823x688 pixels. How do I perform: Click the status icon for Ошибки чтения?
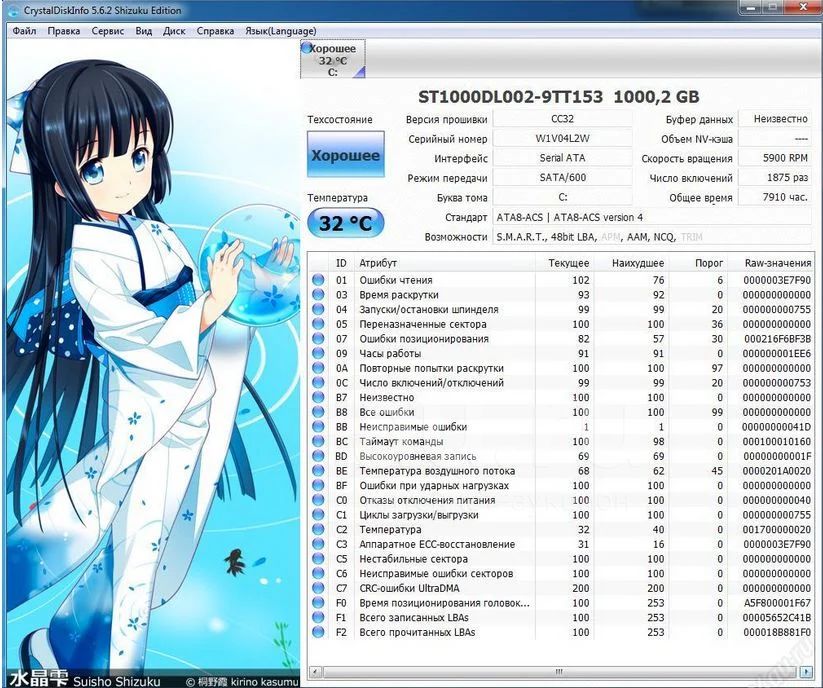click(318, 280)
